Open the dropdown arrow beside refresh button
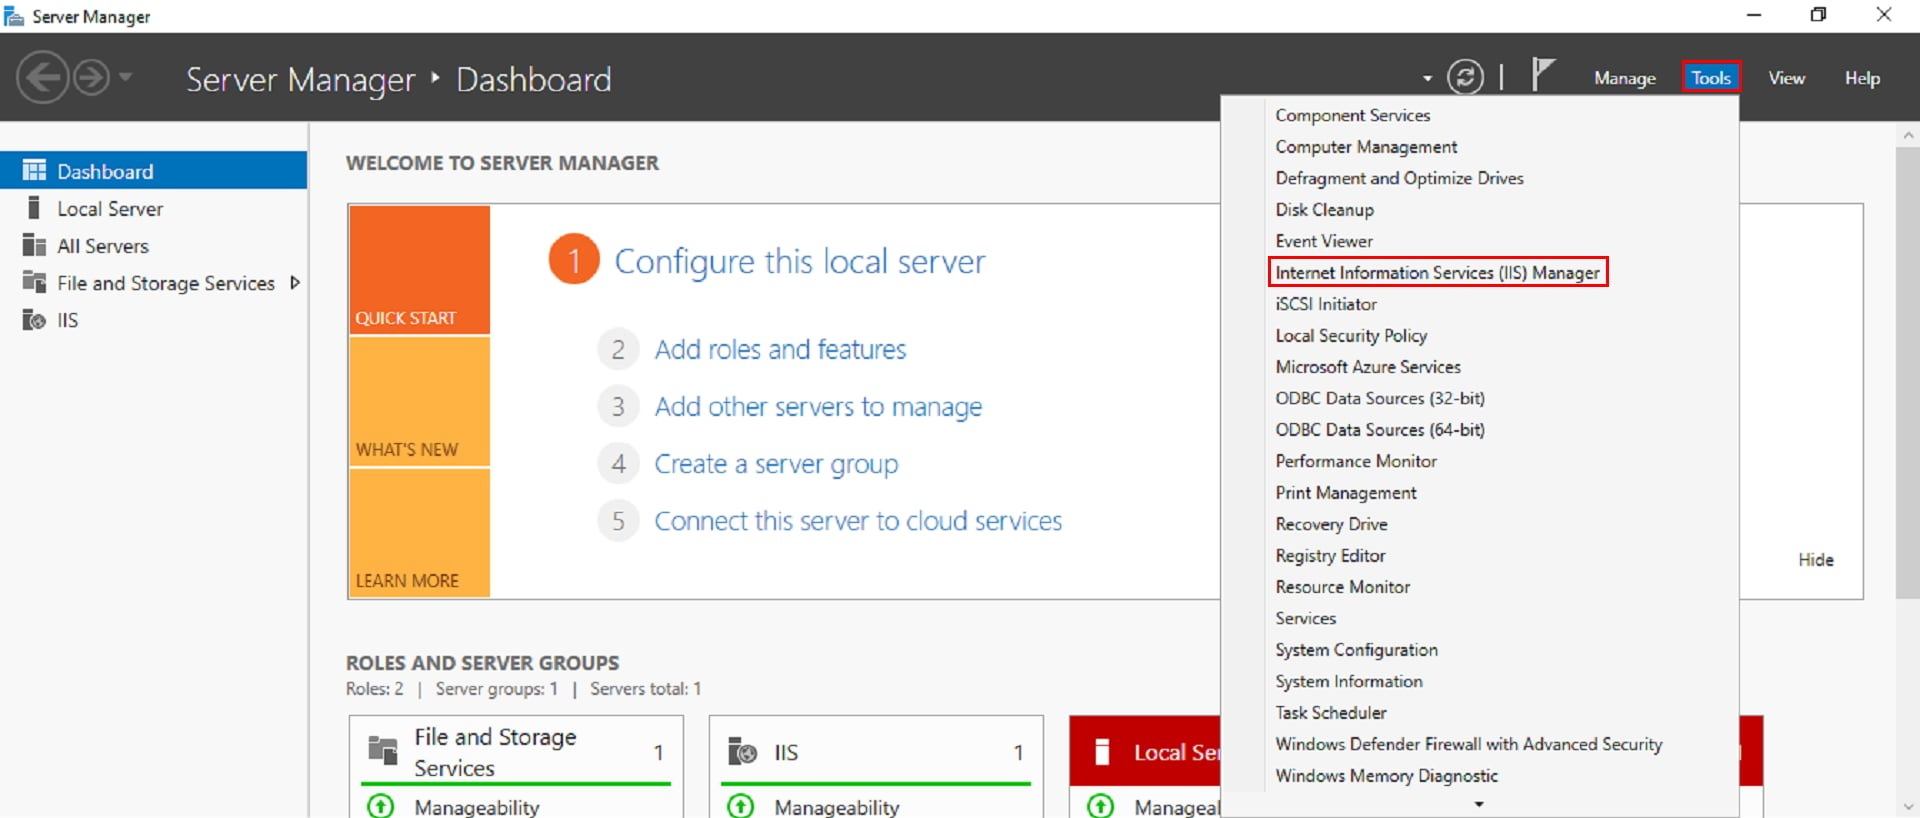 point(1427,78)
